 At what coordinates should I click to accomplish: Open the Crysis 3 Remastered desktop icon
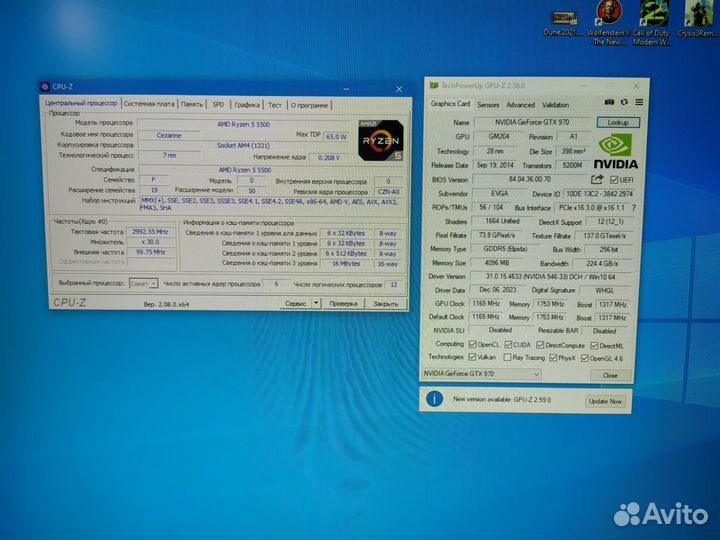tap(698, 19)
